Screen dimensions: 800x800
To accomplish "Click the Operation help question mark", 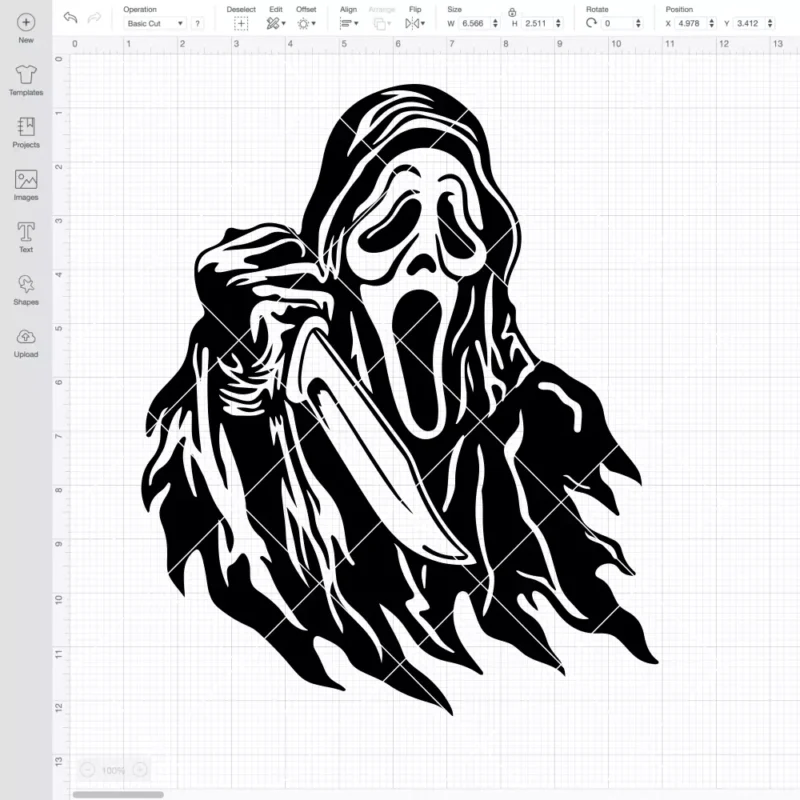I will tap(197, 23).
